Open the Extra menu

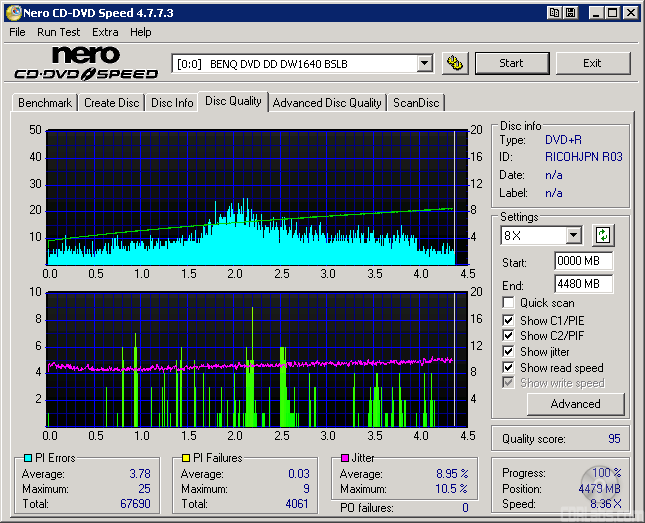tap(105, 32)
